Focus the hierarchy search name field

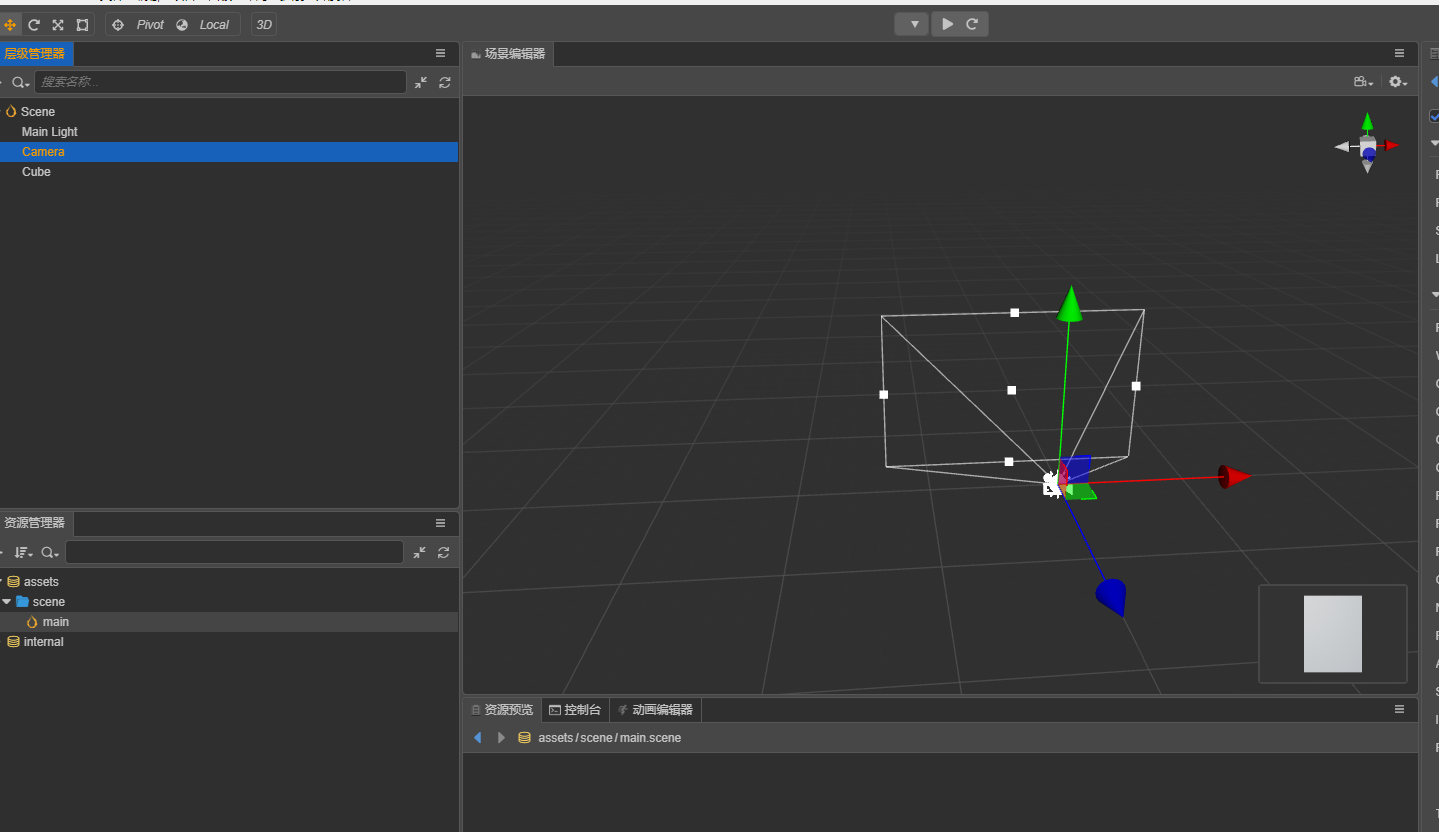(221, 82)
